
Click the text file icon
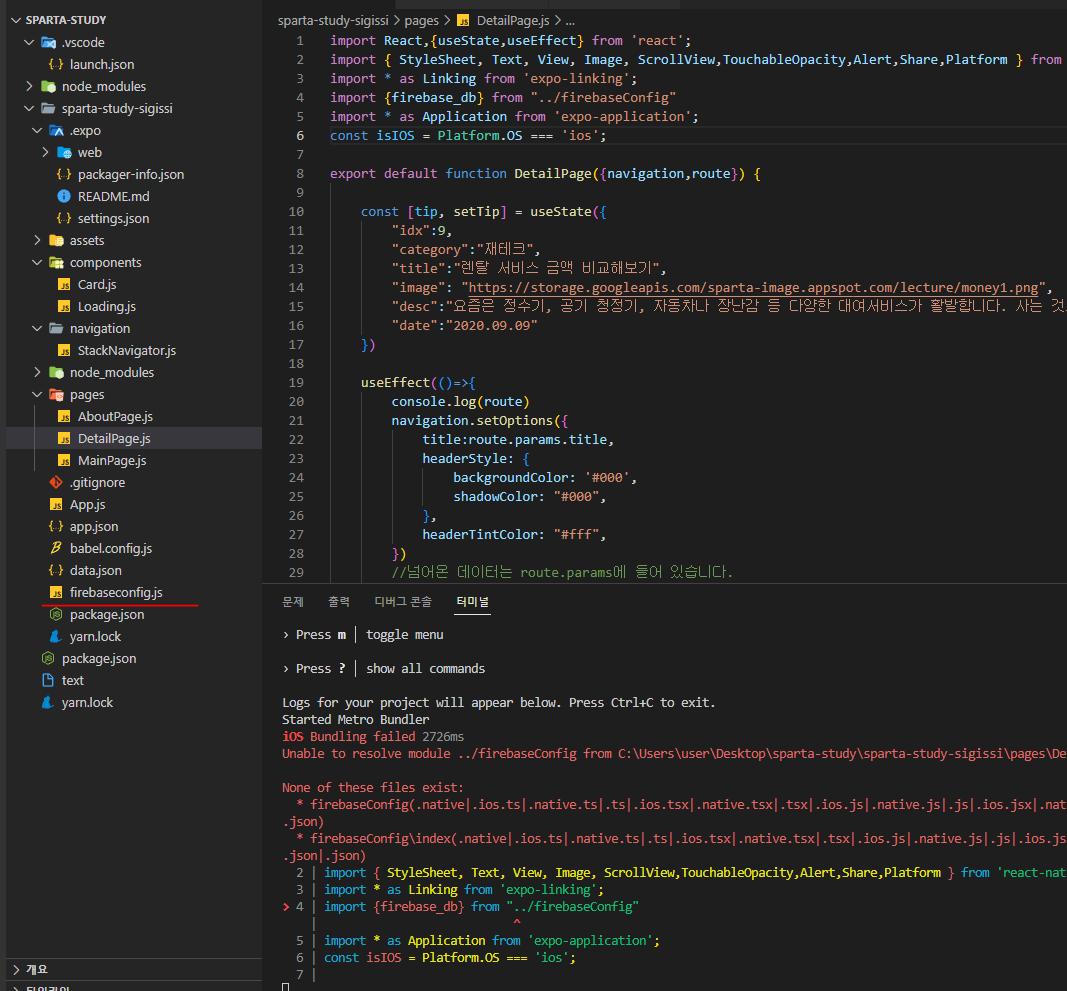(x=48, y=681)
